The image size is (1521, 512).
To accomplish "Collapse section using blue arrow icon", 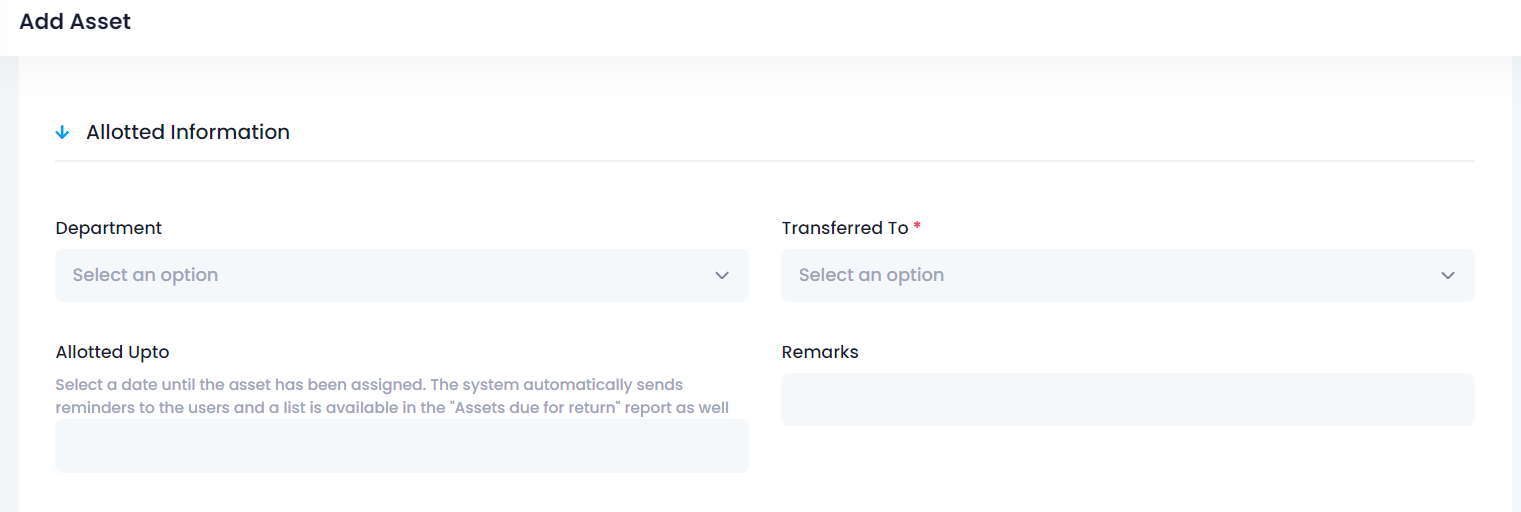I will (x=62, y=132).
